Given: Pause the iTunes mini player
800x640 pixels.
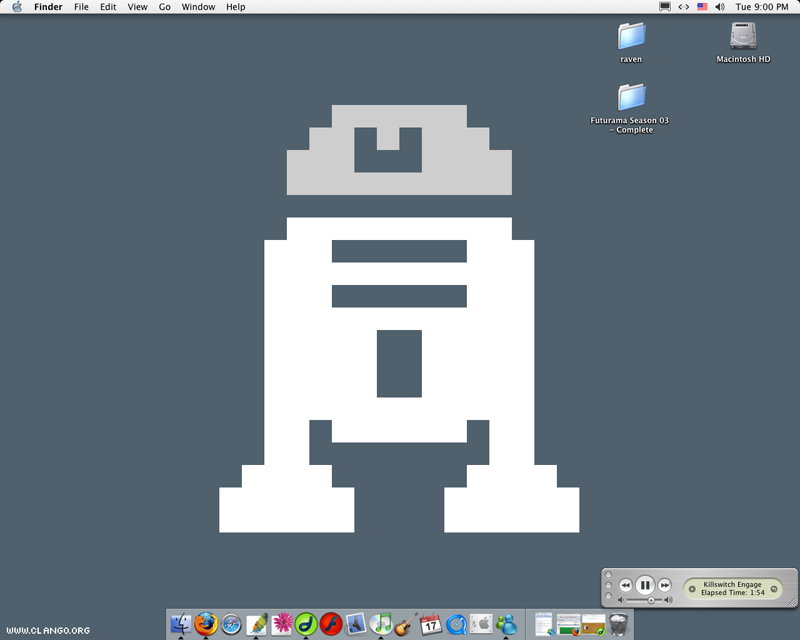Looking at the screenshot, I should coord(645,585).
